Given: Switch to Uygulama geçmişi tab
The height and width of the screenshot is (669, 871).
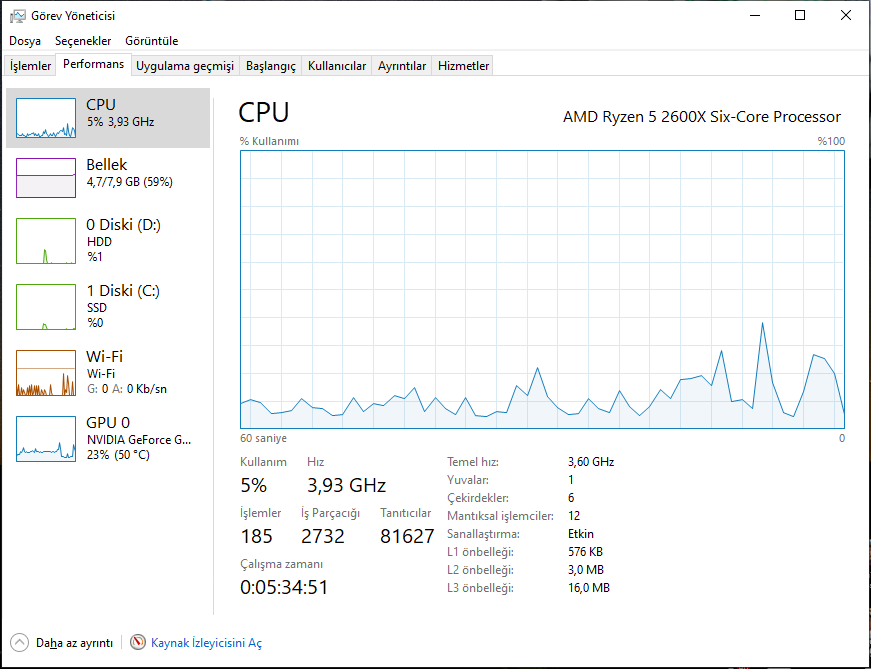Looking at the screenshot, I should pyautogui.click(x=185, y=66).
